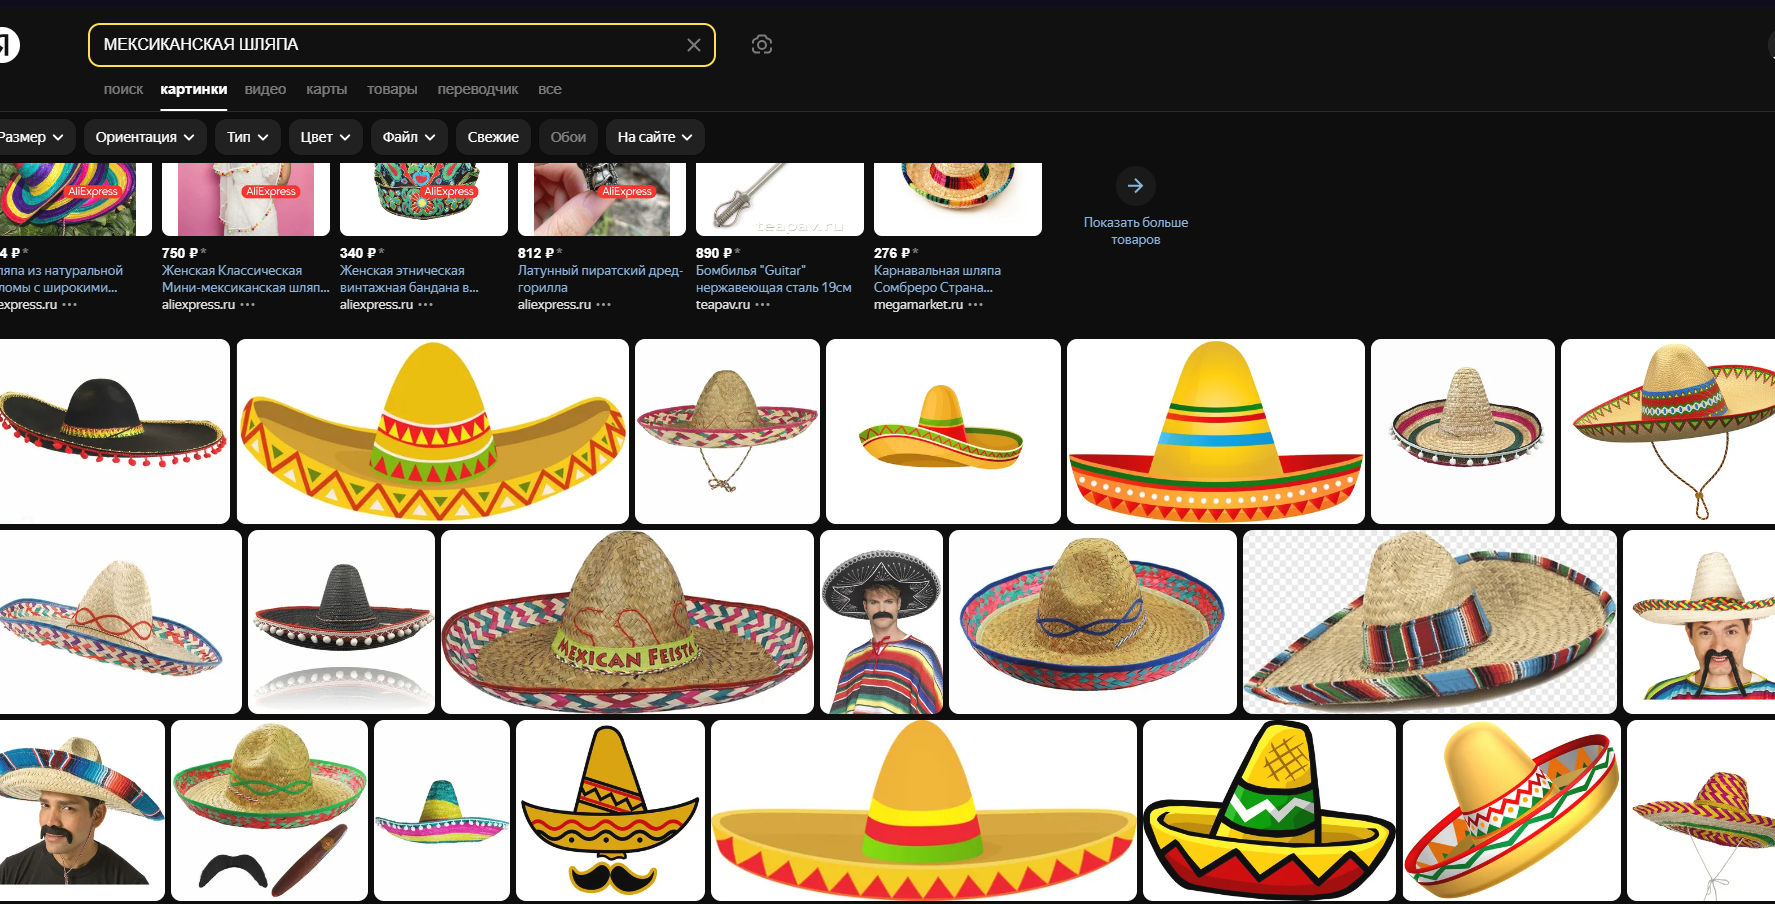Switch to the товары tab
Image resolution: width=1775 pixels, height=904 pixels.
coord(392,89)
